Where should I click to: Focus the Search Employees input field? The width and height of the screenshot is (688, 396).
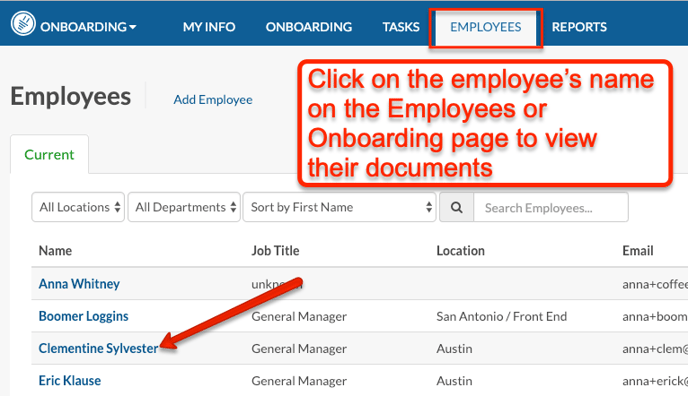point(551,207)
